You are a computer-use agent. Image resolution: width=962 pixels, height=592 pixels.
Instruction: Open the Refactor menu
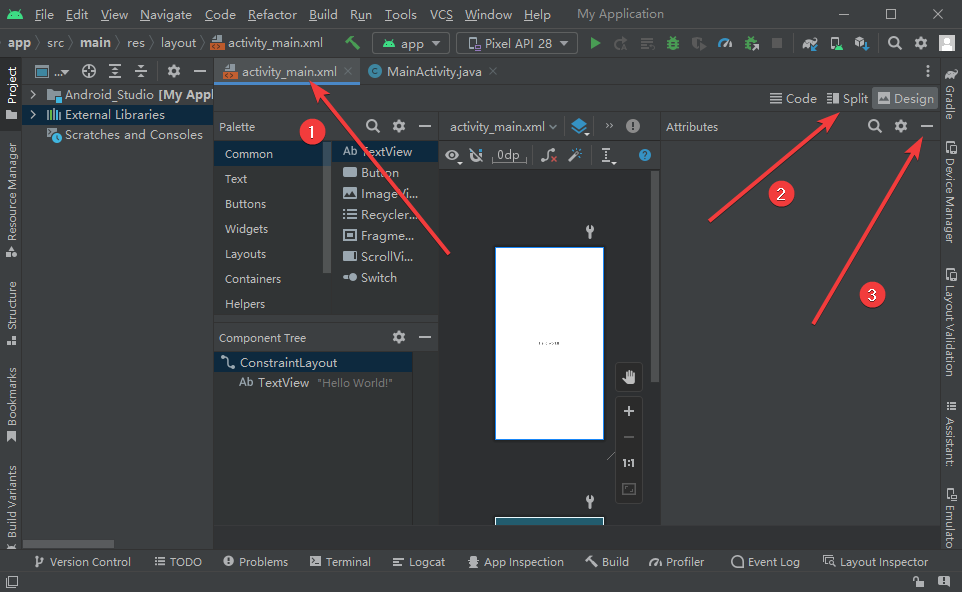272,14
